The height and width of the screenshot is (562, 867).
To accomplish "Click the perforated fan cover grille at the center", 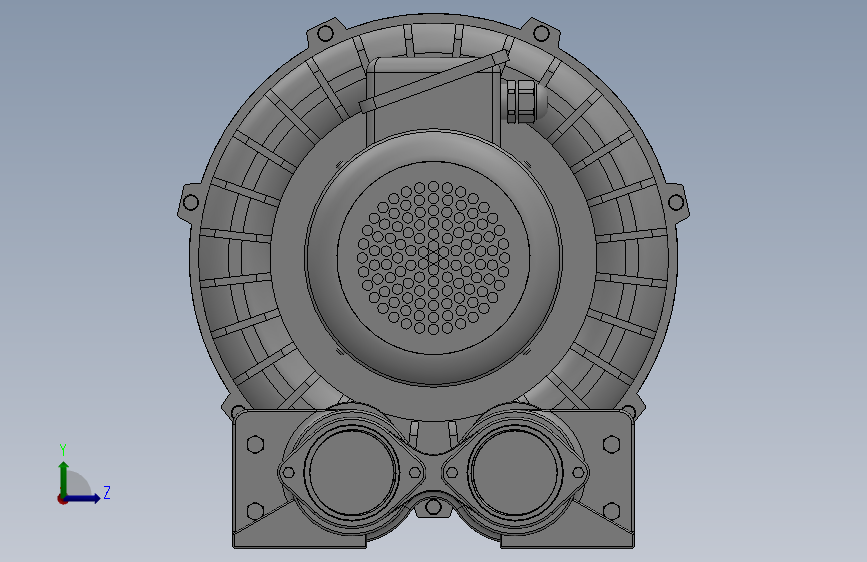I will point(433,258).
